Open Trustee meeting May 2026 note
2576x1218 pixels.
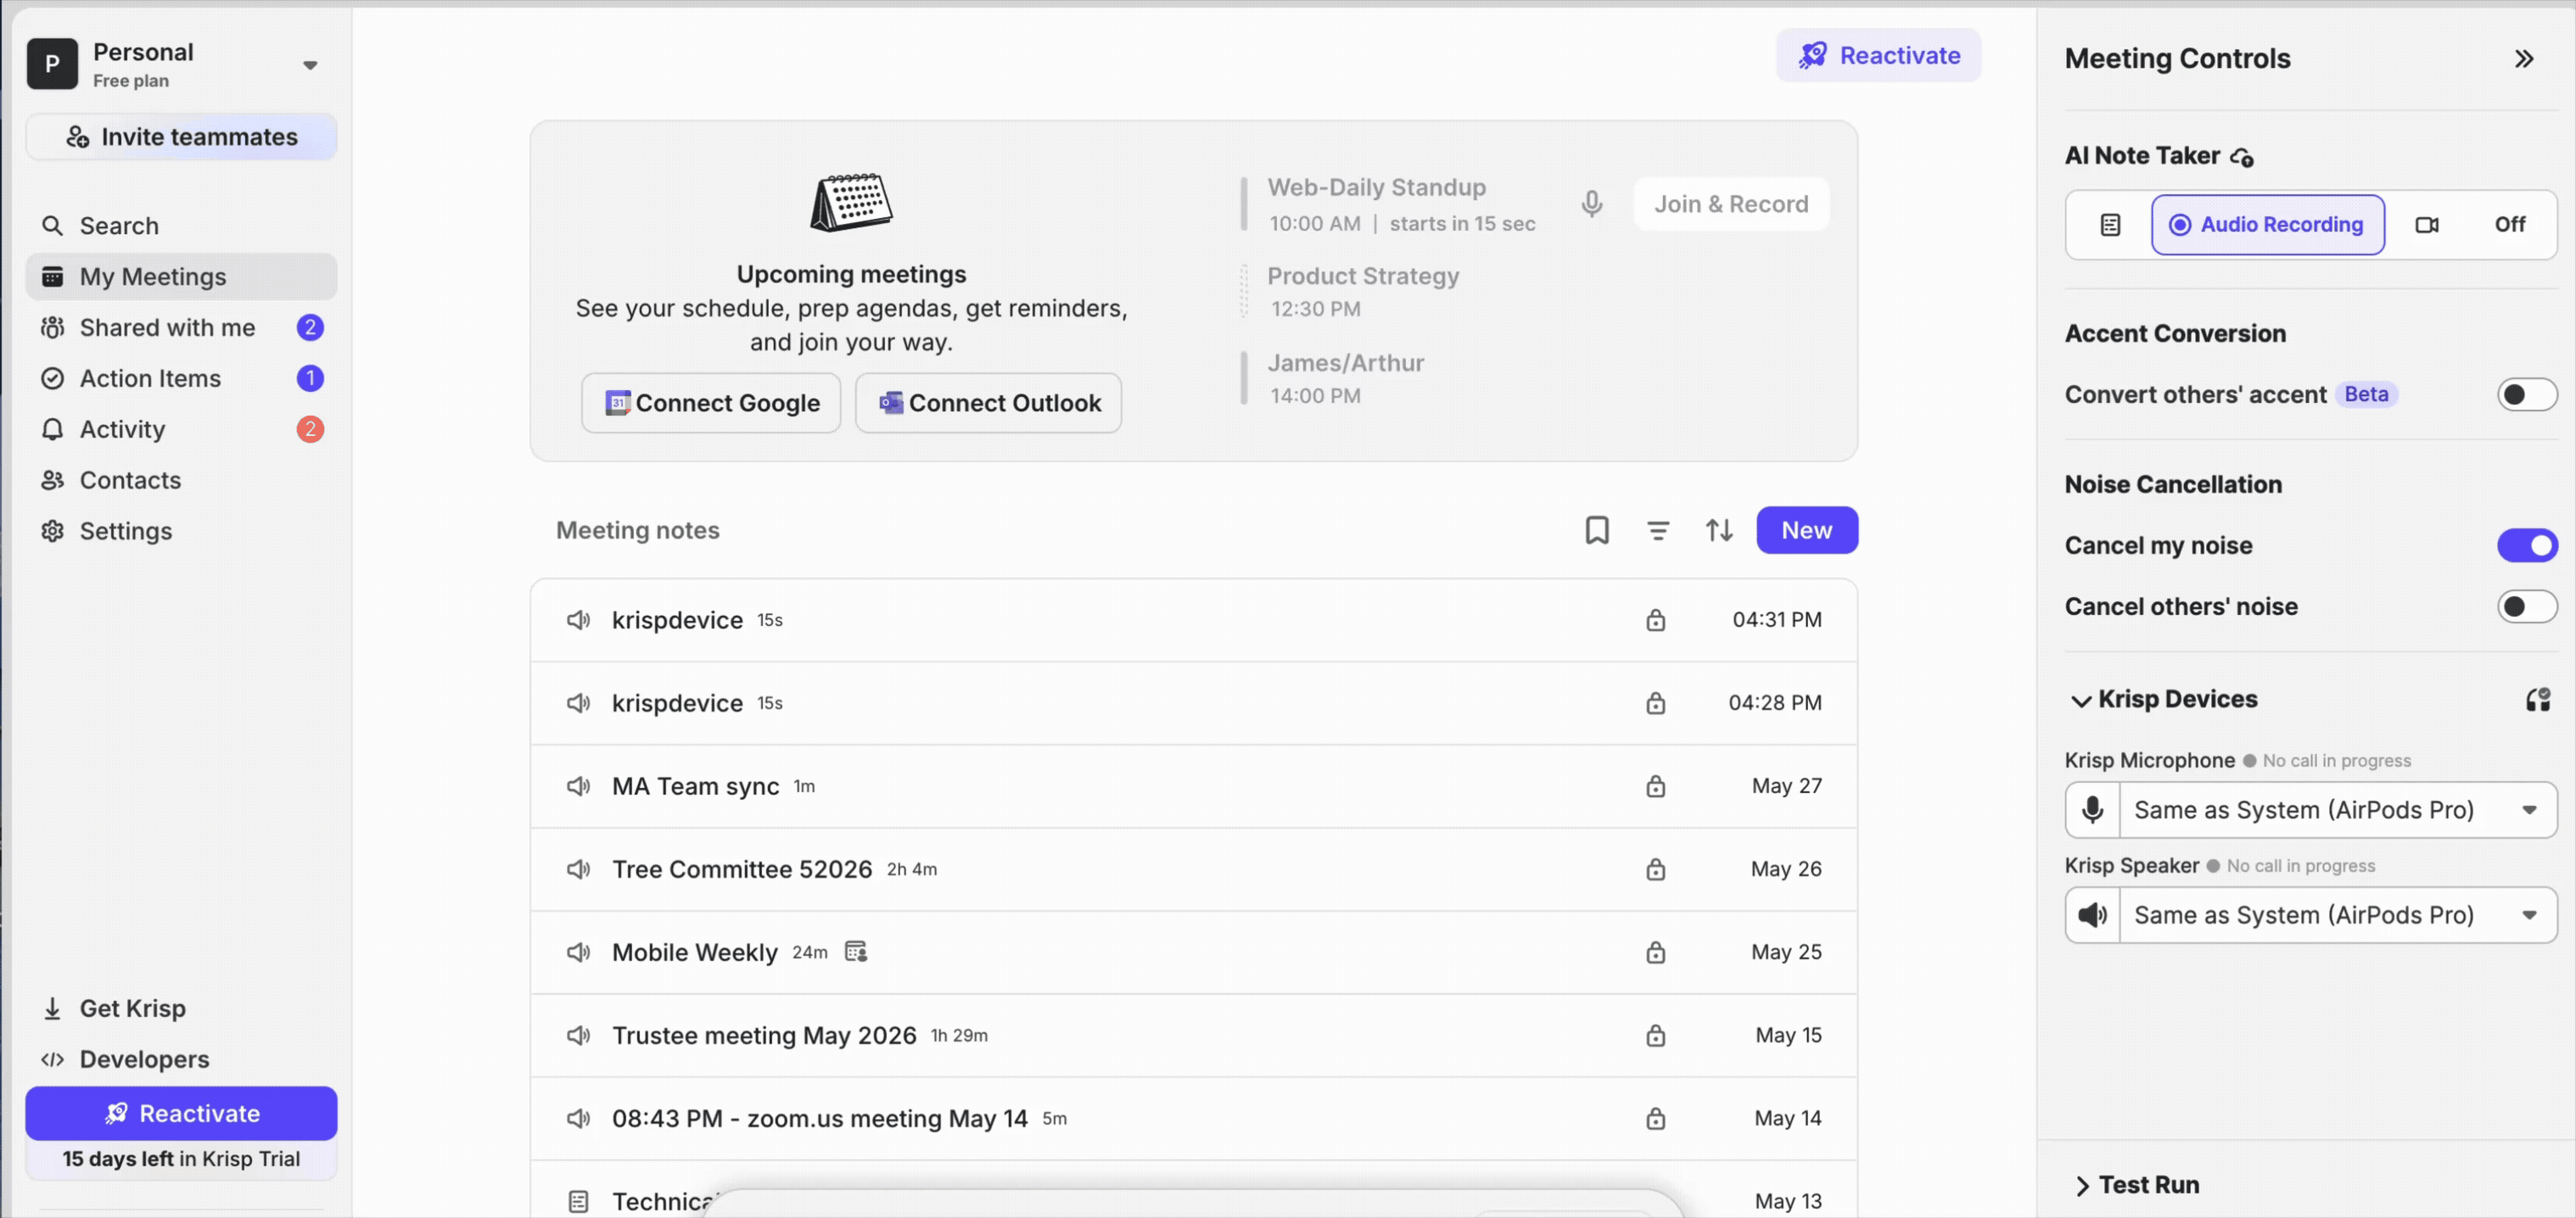(1194, 1036)
